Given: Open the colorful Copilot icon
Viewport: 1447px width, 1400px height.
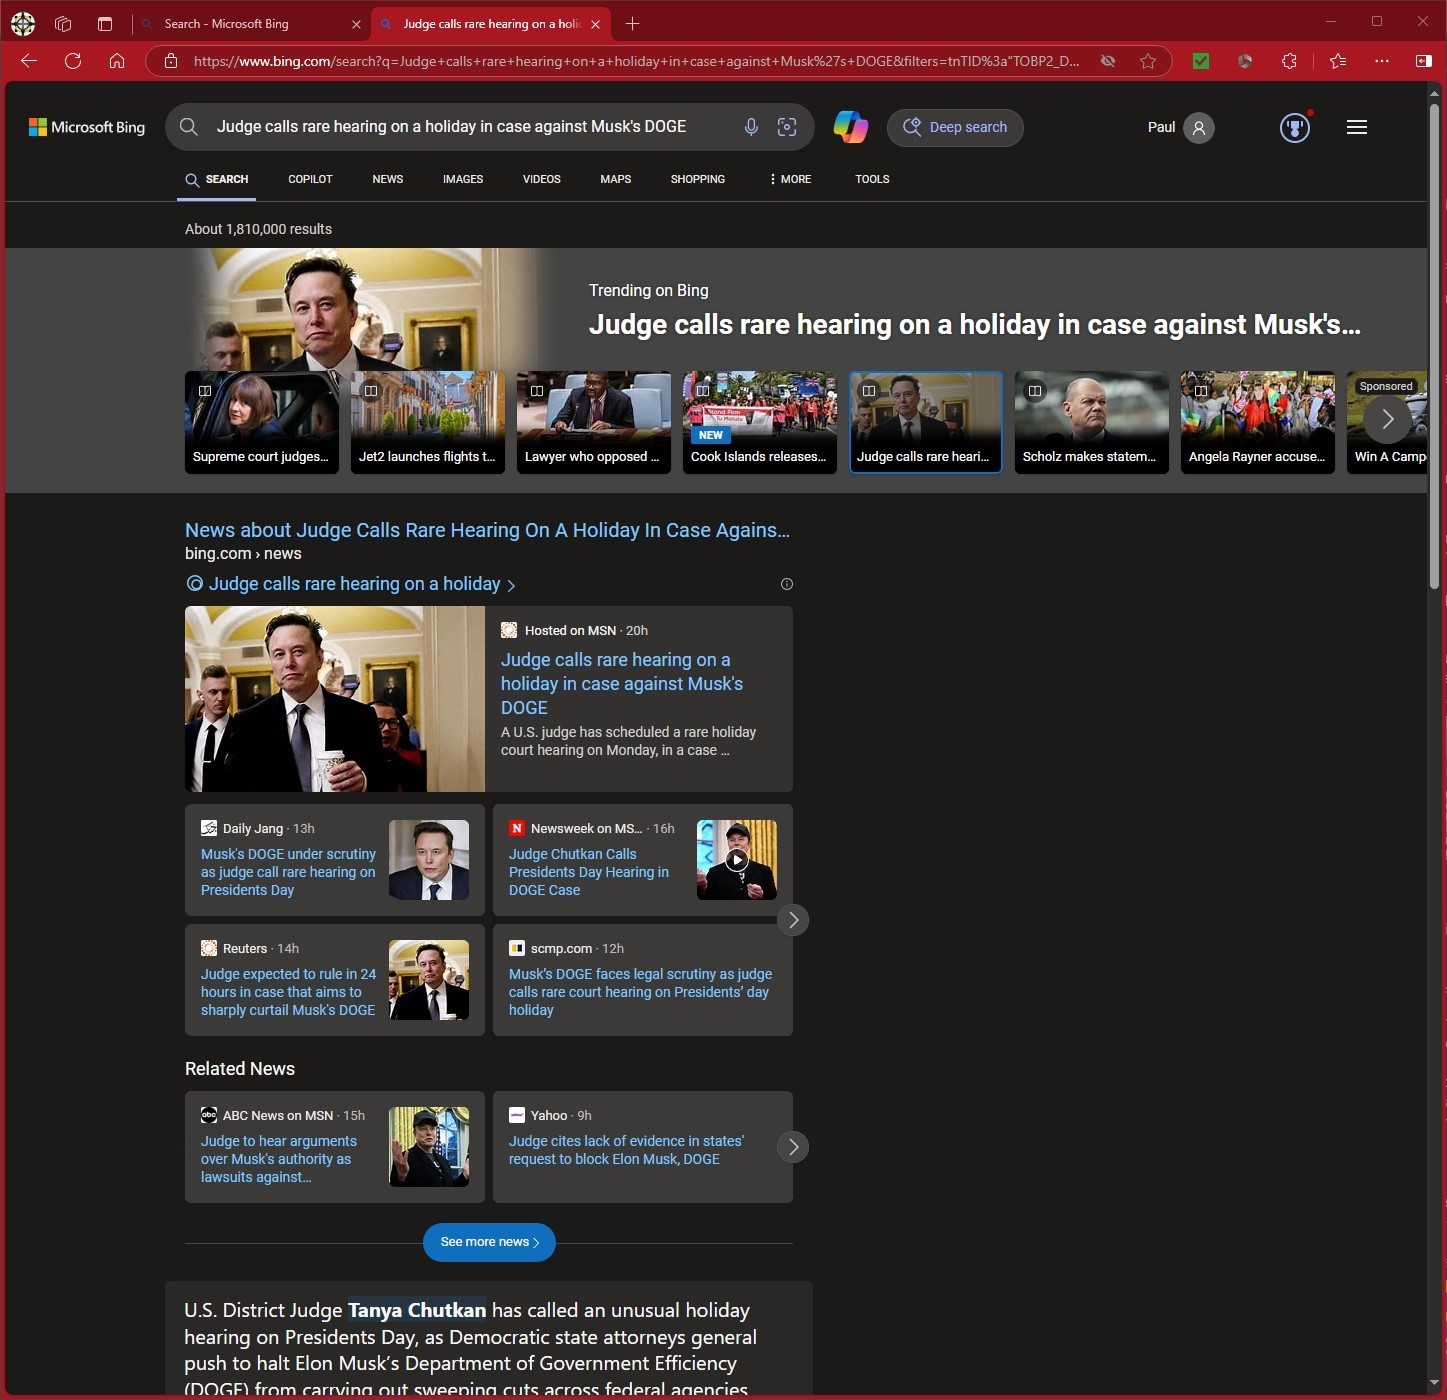Looking at the screenshot, I should (x=851, y=127).
